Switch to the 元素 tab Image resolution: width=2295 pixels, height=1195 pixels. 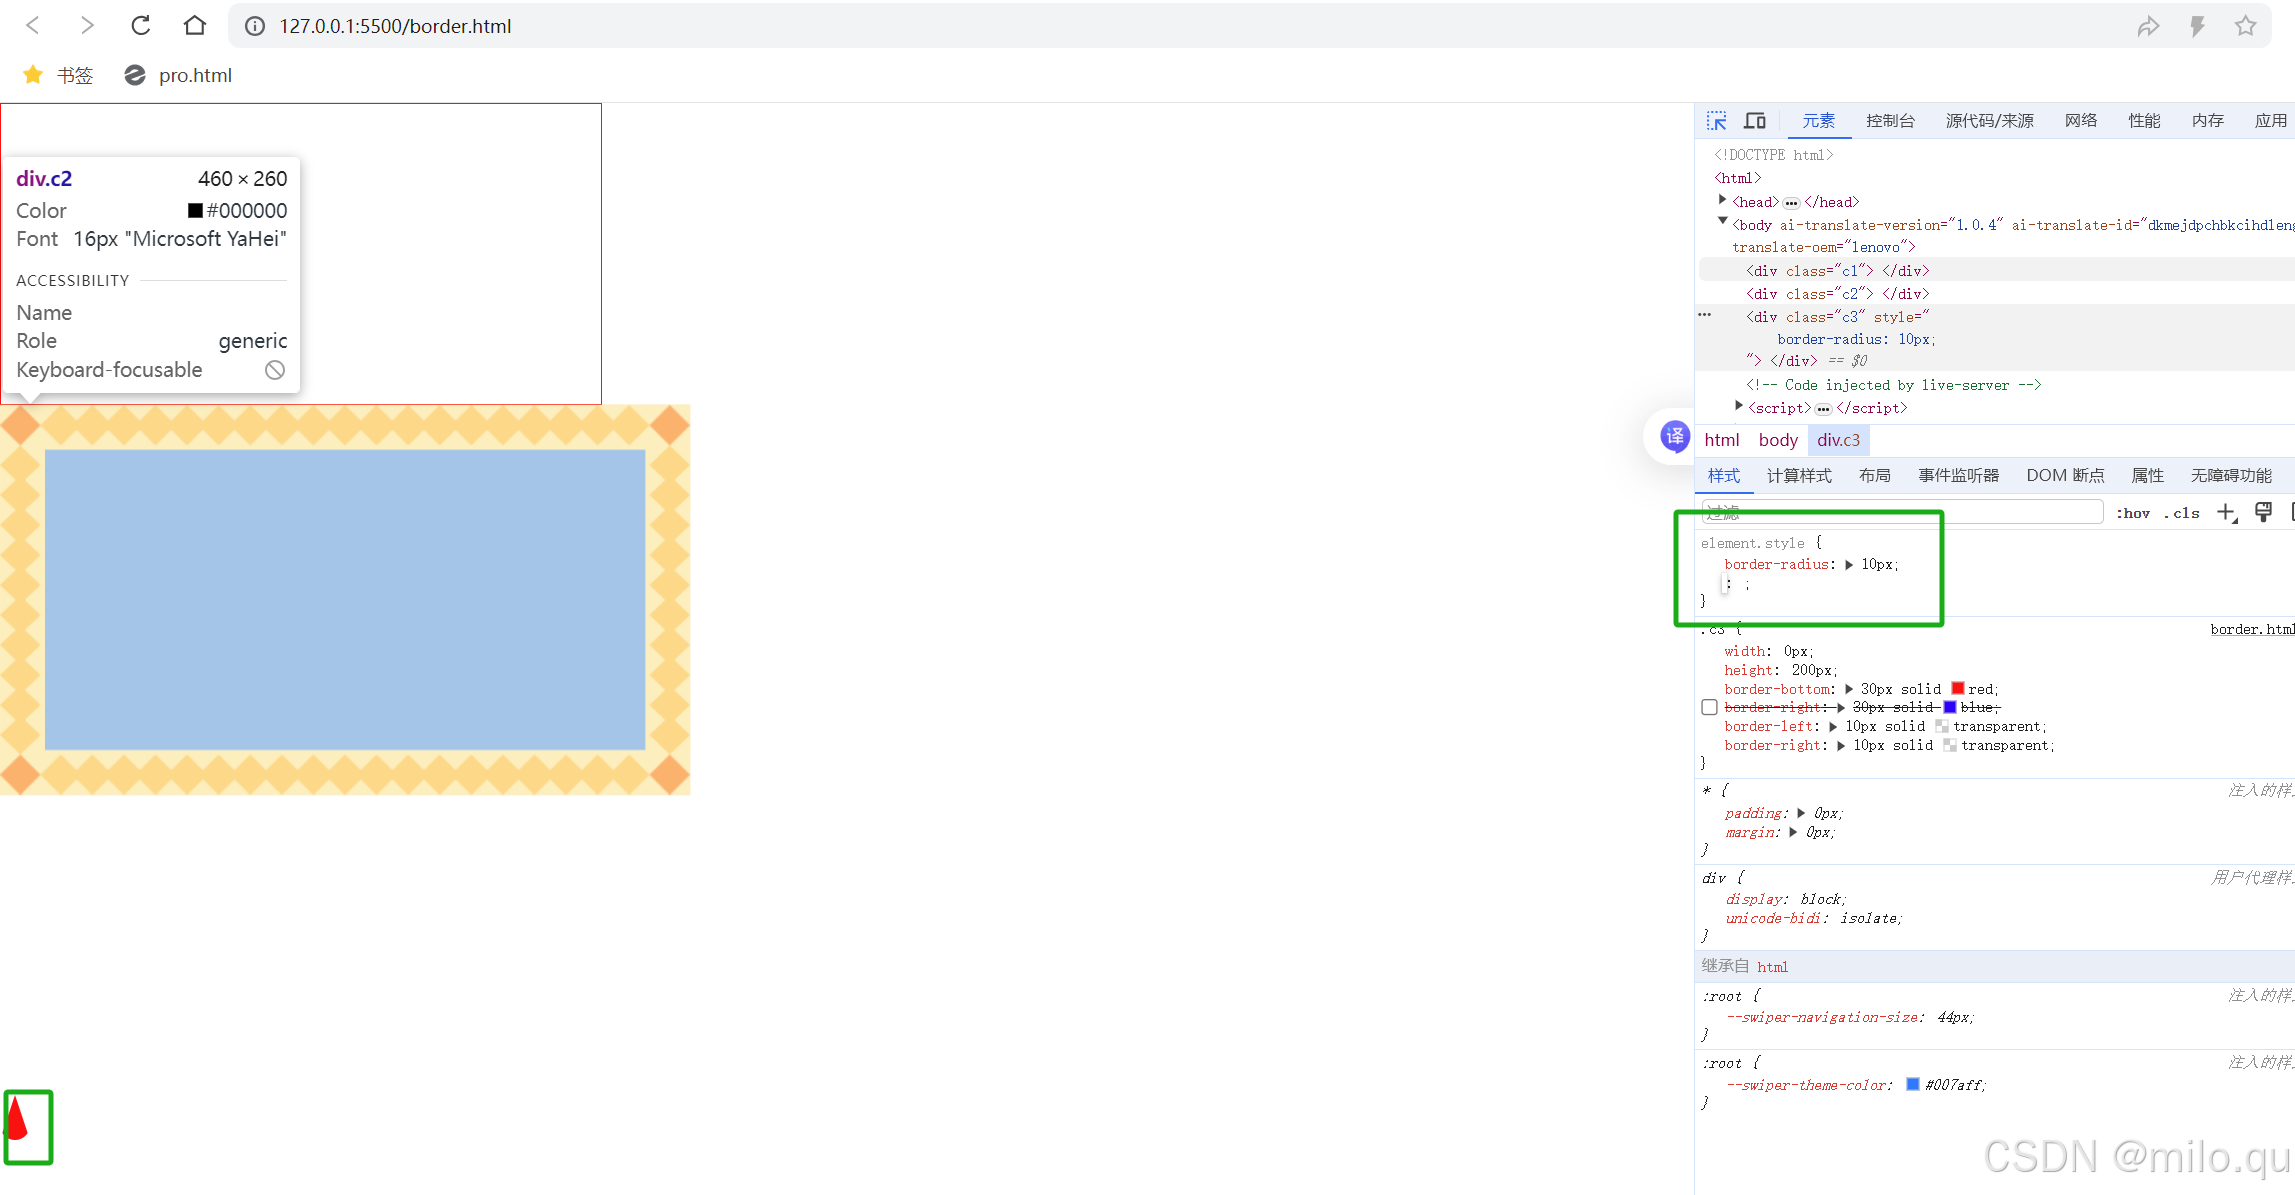click(x=1818, y=121)
